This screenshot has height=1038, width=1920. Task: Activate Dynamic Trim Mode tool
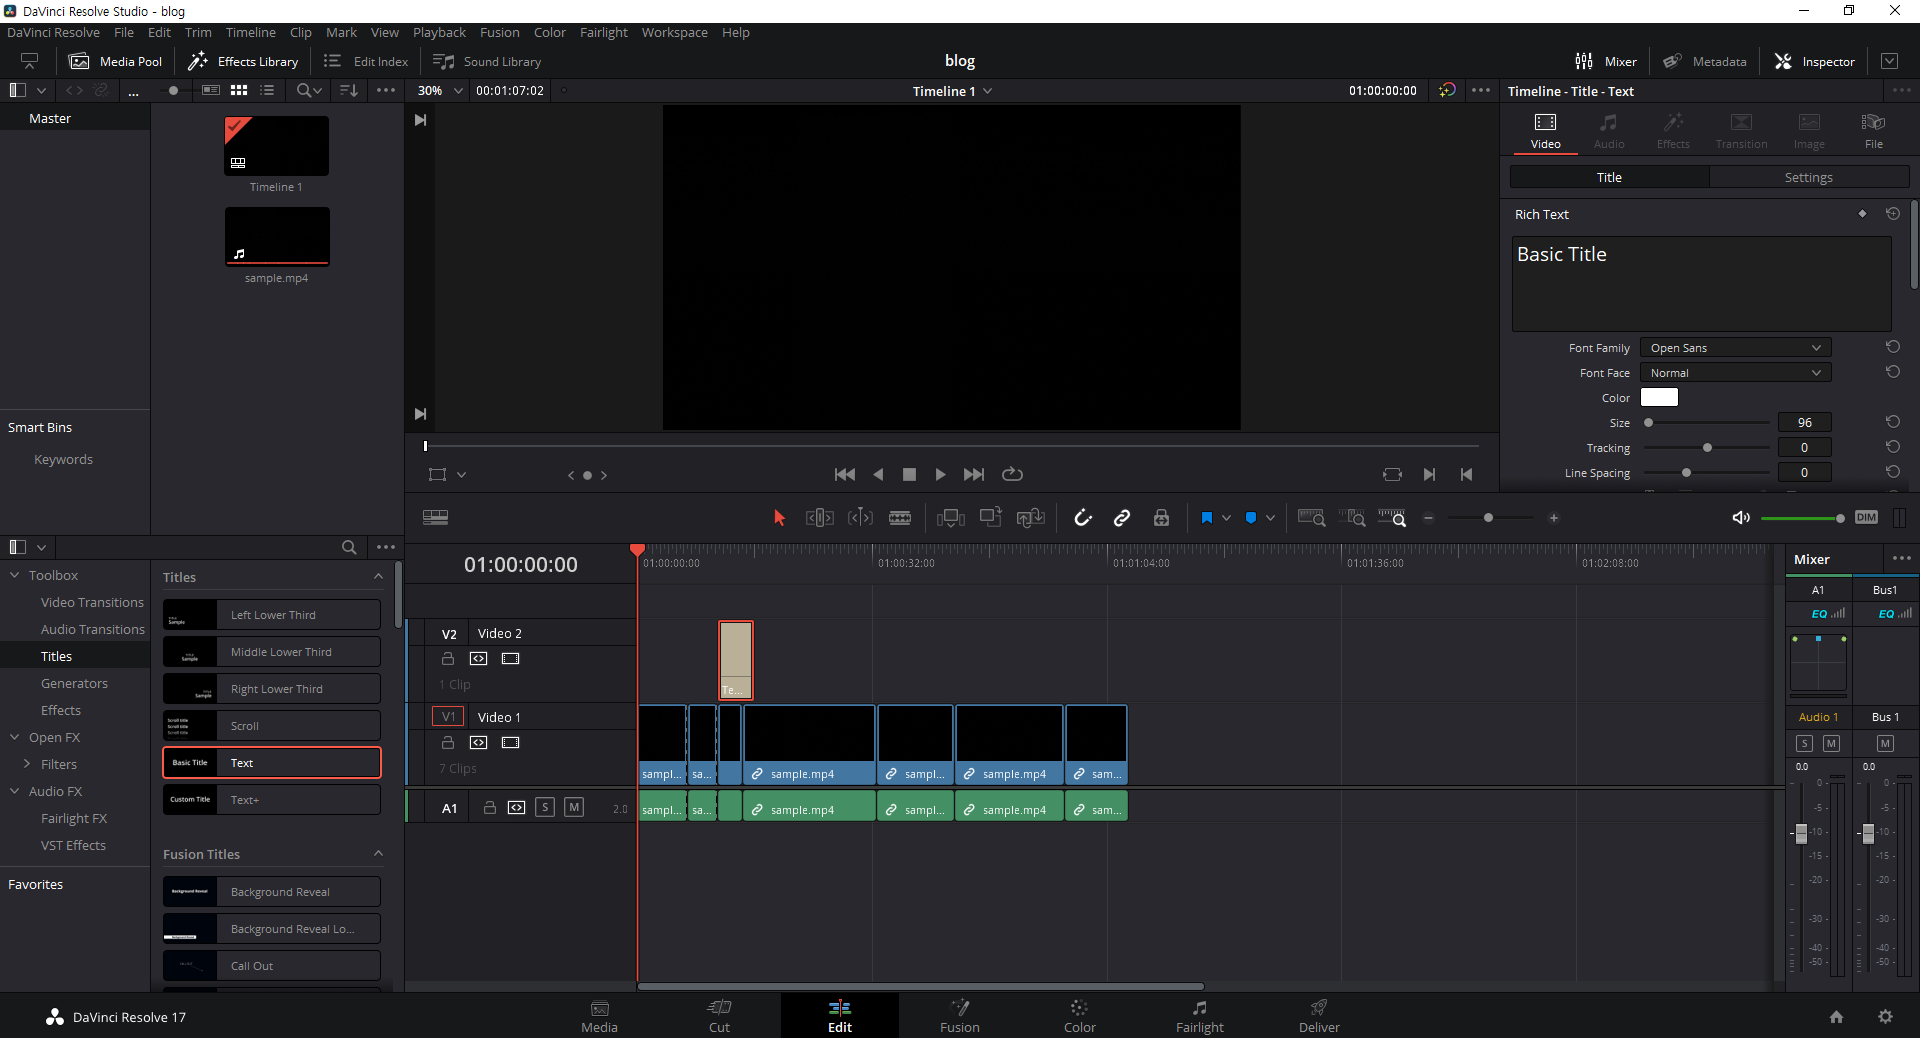point(860,517)
